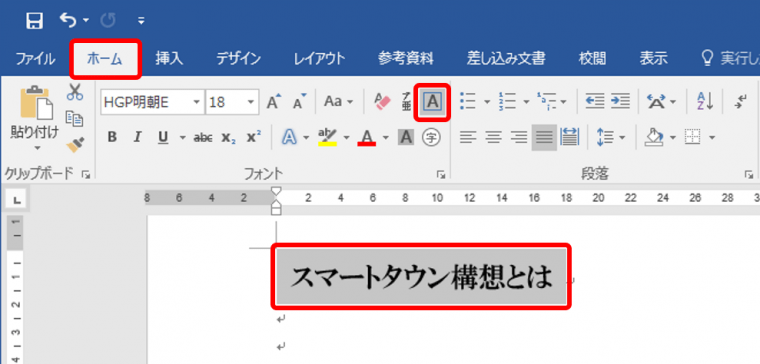Open the undo history dropdown arrow
Image resolution: width=760 pixels, height=364 pixels.
coord(86,20)
